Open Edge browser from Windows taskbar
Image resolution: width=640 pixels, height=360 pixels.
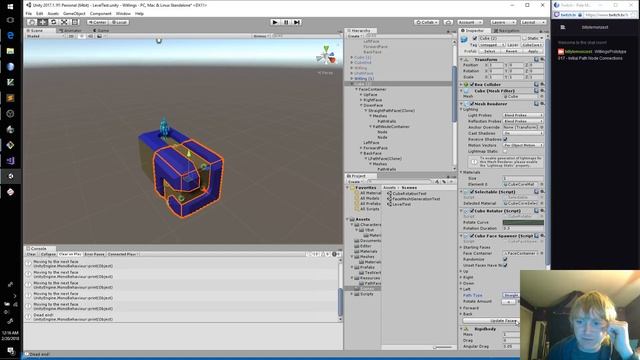11,36
